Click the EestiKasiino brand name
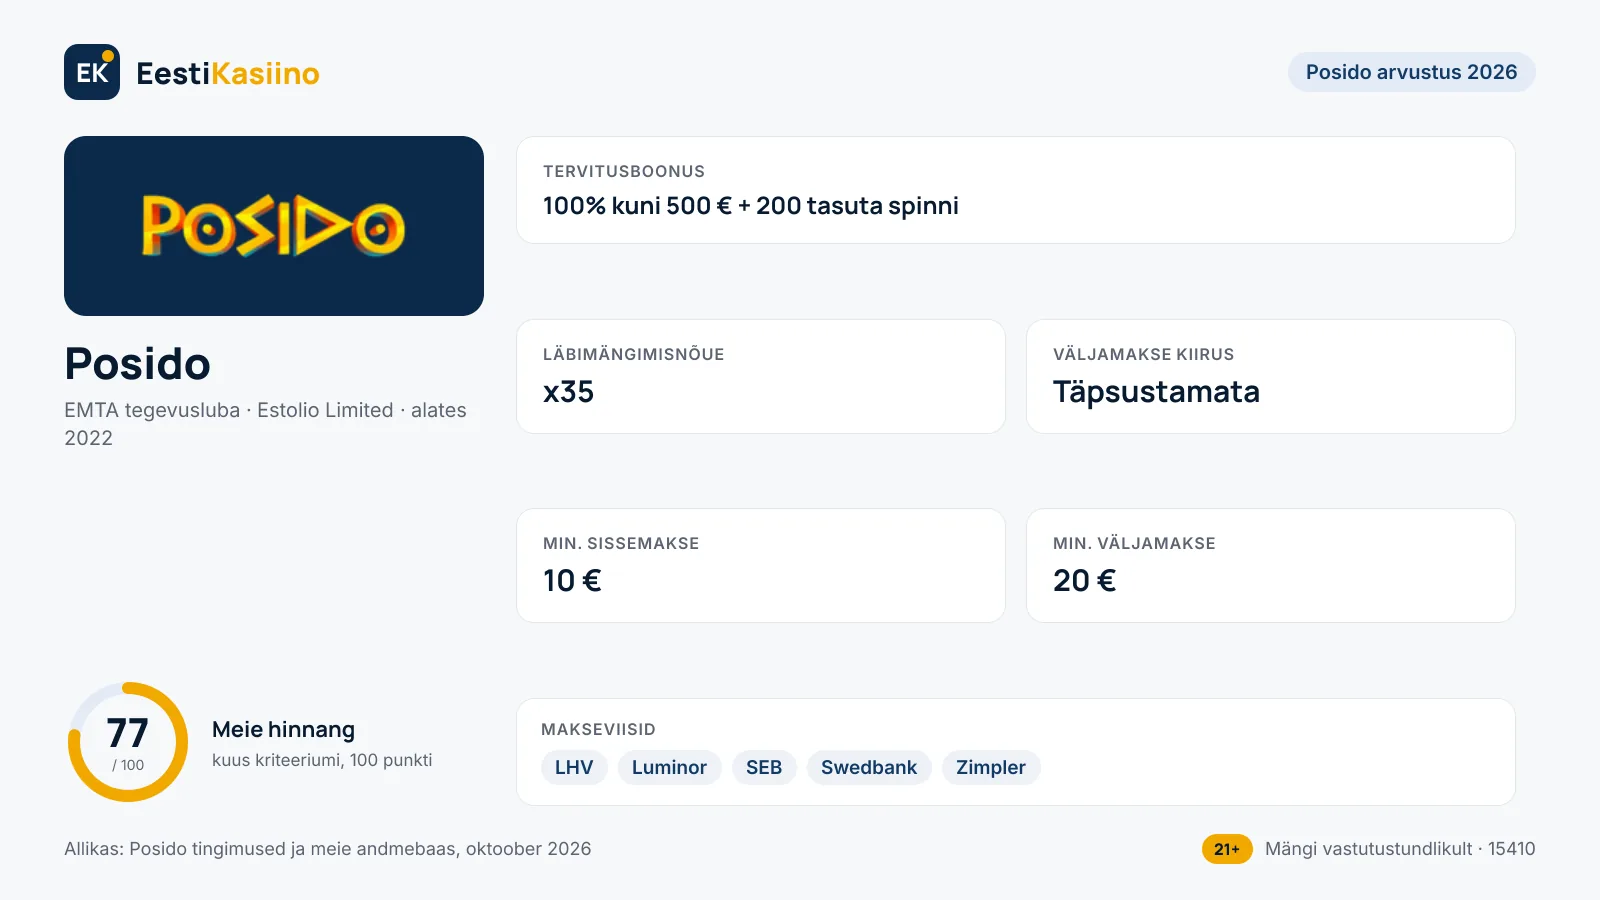The width and height of the screenshot is (1600, 900). tap(228, 73)
